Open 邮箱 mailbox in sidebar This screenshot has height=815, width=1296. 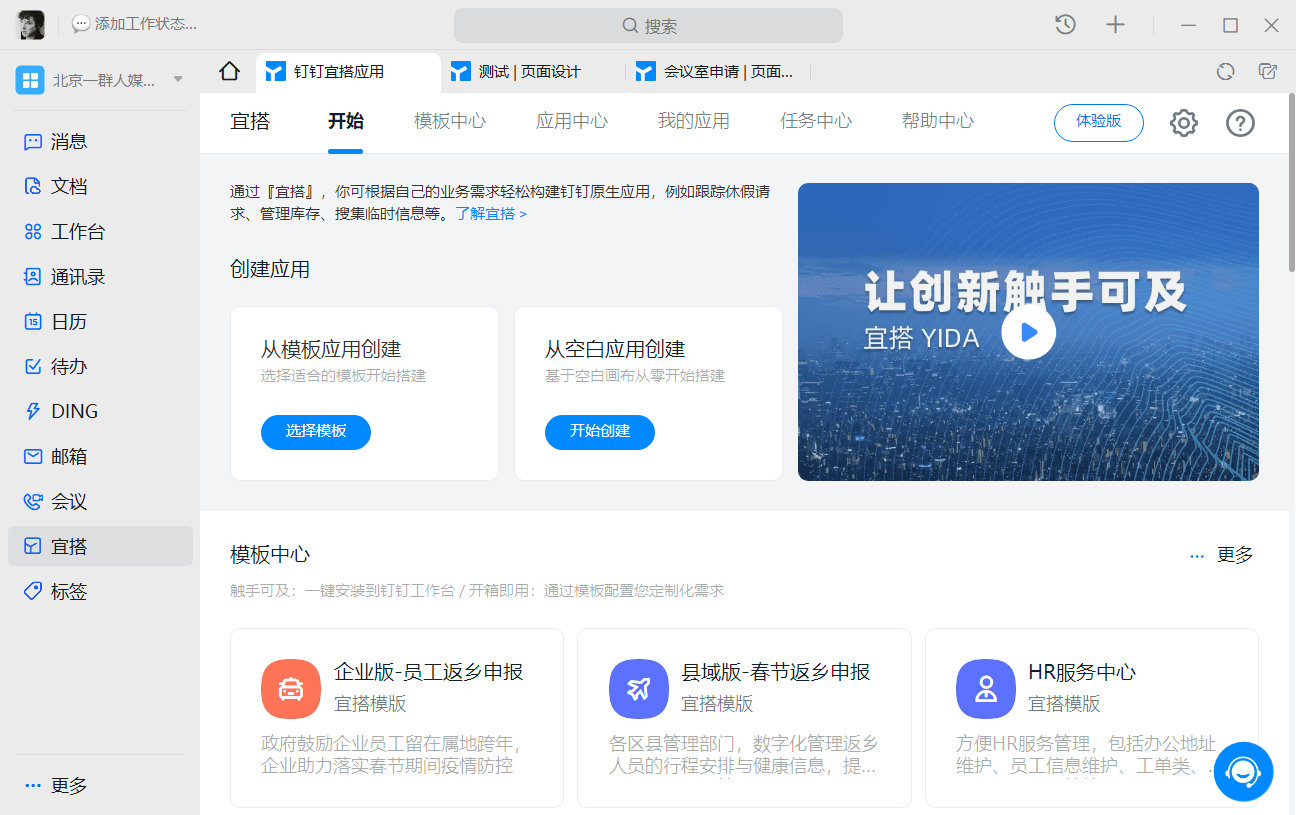click(100, 456)
